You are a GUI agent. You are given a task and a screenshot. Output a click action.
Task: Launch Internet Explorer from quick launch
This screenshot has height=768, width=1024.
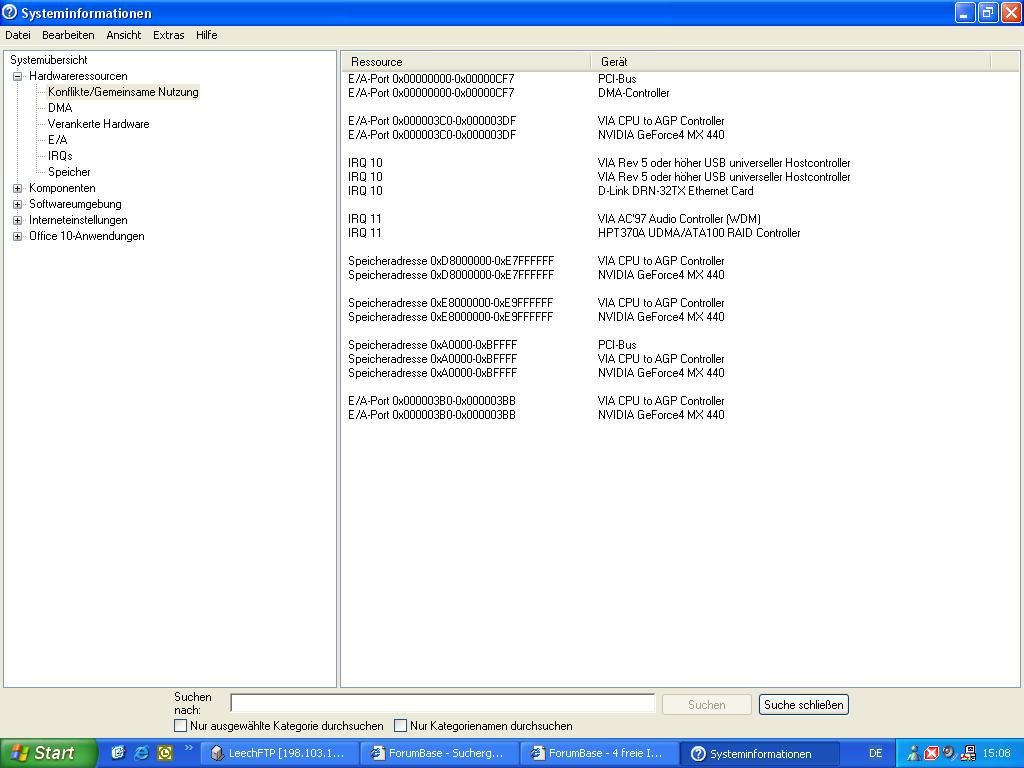[141, 753]
